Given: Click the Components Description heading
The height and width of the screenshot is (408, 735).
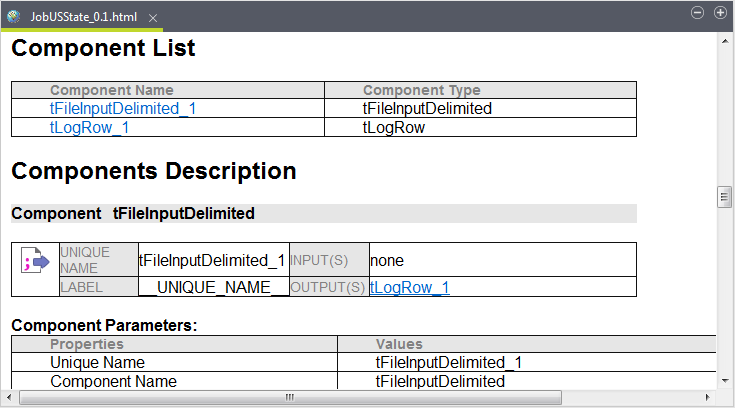Looking at the screenshot, I should [x=154, y=171].
